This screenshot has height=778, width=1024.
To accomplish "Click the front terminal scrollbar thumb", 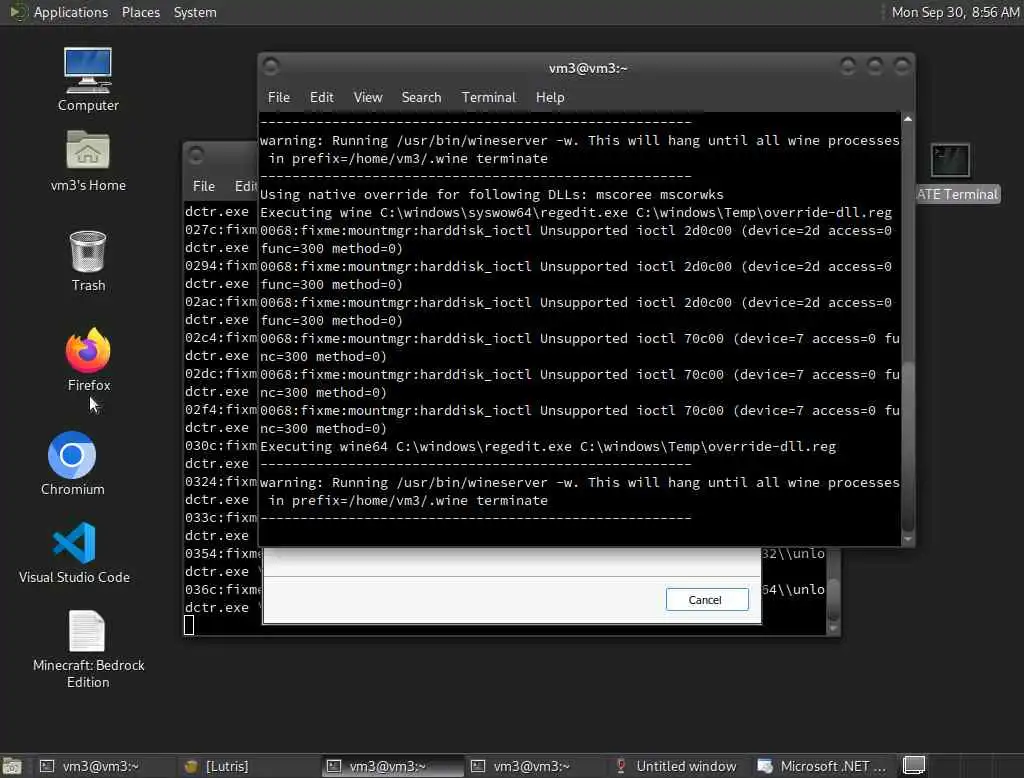I will 907,446.
